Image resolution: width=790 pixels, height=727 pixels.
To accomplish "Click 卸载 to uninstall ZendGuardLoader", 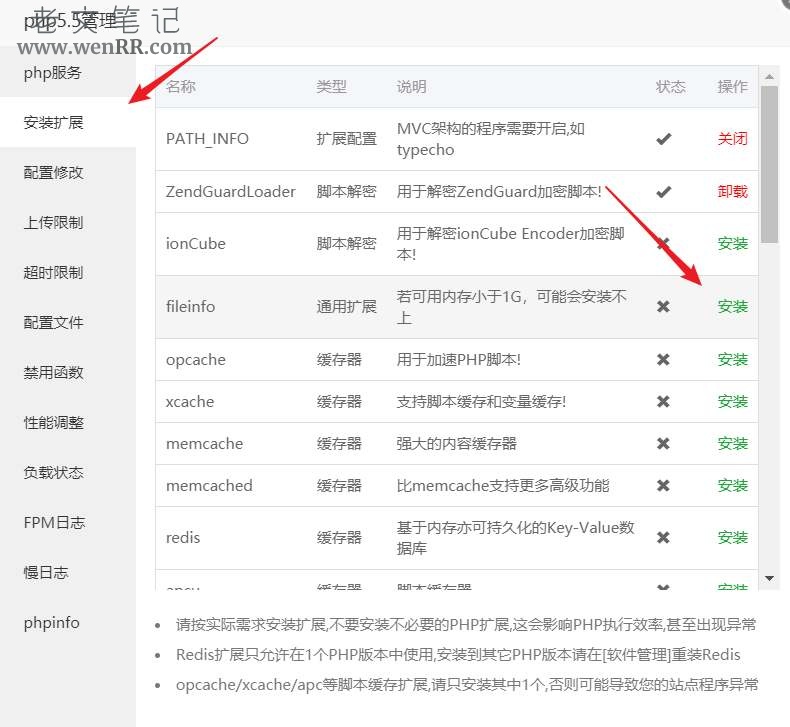I will coord(732,191).
